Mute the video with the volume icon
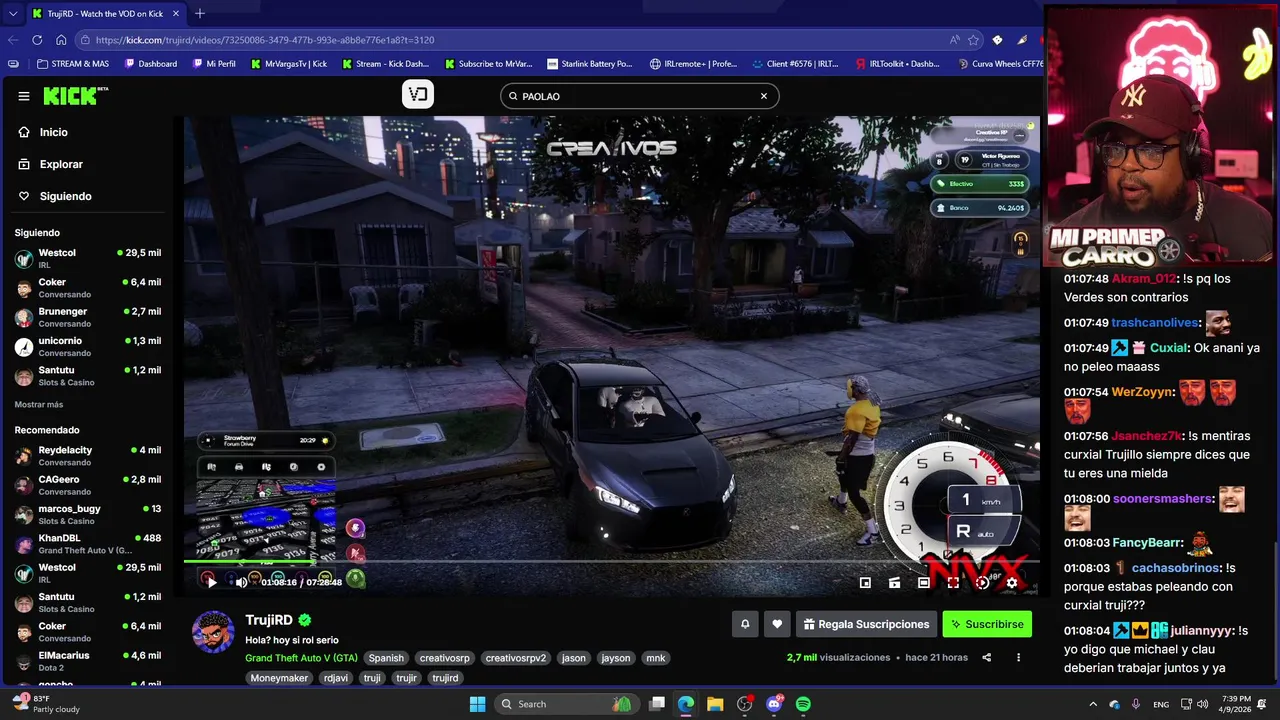Image resolution: width=1280 pixels, height=720 pixels. pyautogui.click(x=241, y=582)
